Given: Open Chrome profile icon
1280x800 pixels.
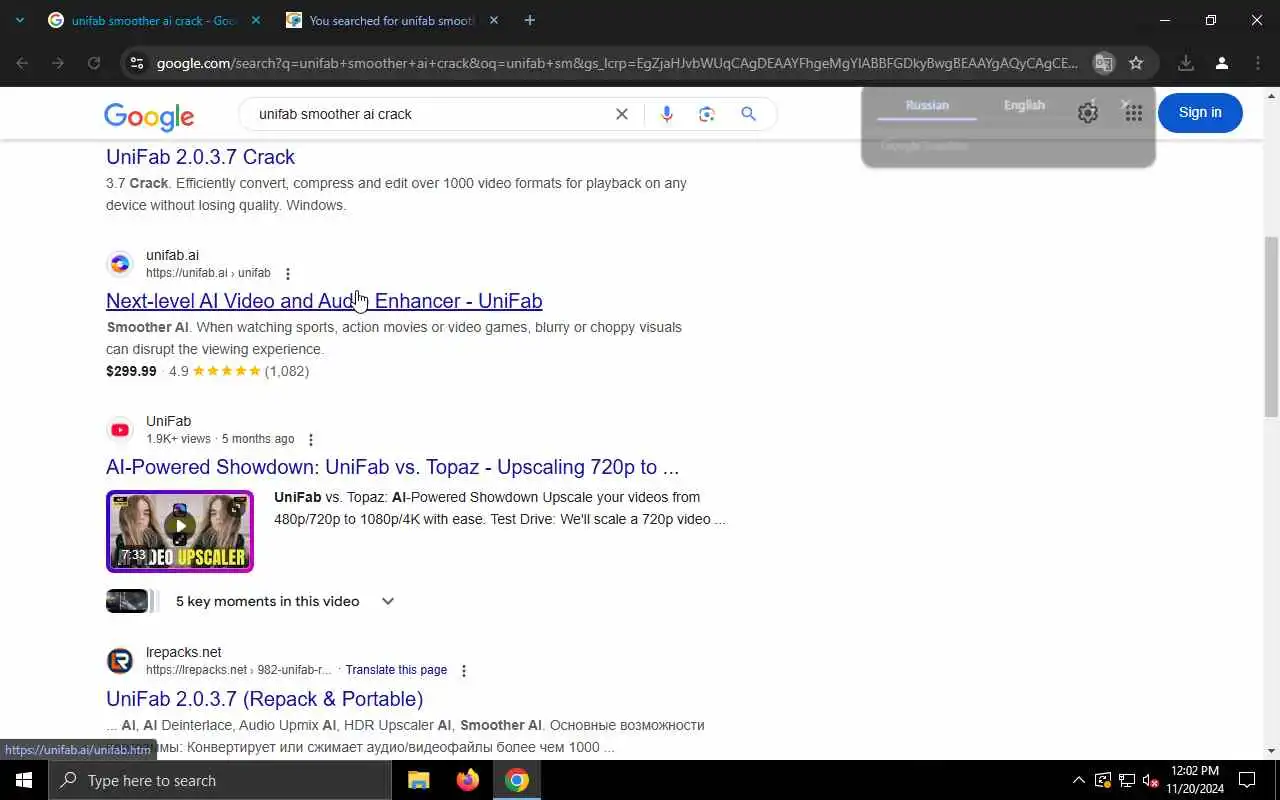Looking at the screenshot, I should pyautogui.click(x=1221, y=63).
